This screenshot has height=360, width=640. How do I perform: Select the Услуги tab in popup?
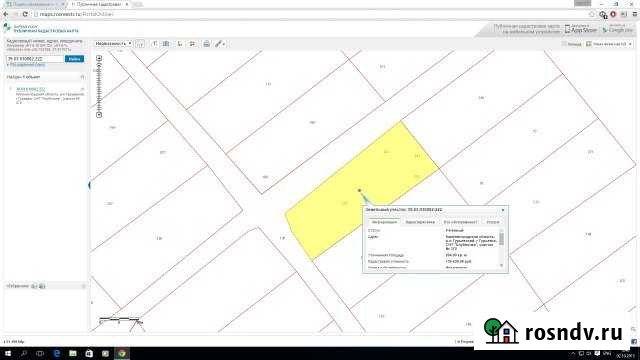493,222
